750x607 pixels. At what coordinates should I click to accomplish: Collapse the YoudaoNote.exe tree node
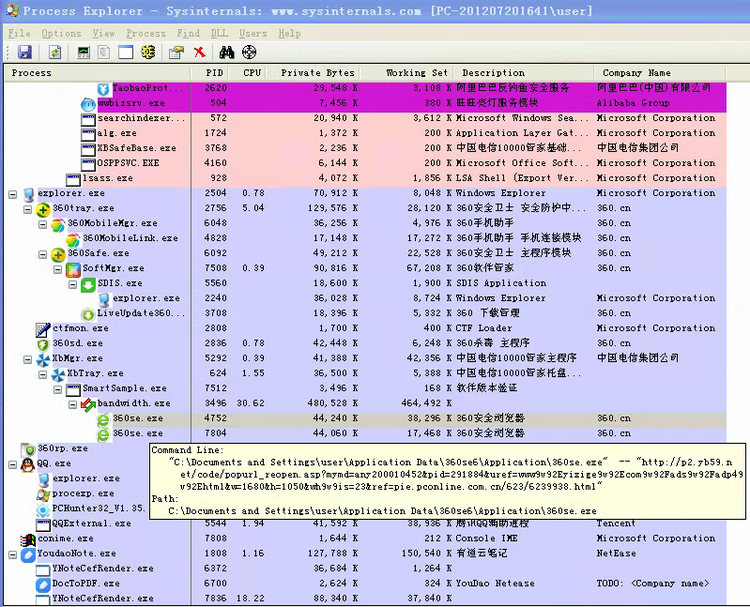pyautogui.click(x=13, y=555)
